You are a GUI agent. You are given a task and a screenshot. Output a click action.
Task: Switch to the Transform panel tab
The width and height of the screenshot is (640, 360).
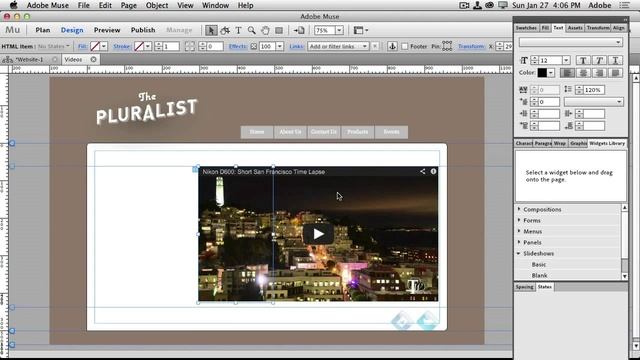598,28
